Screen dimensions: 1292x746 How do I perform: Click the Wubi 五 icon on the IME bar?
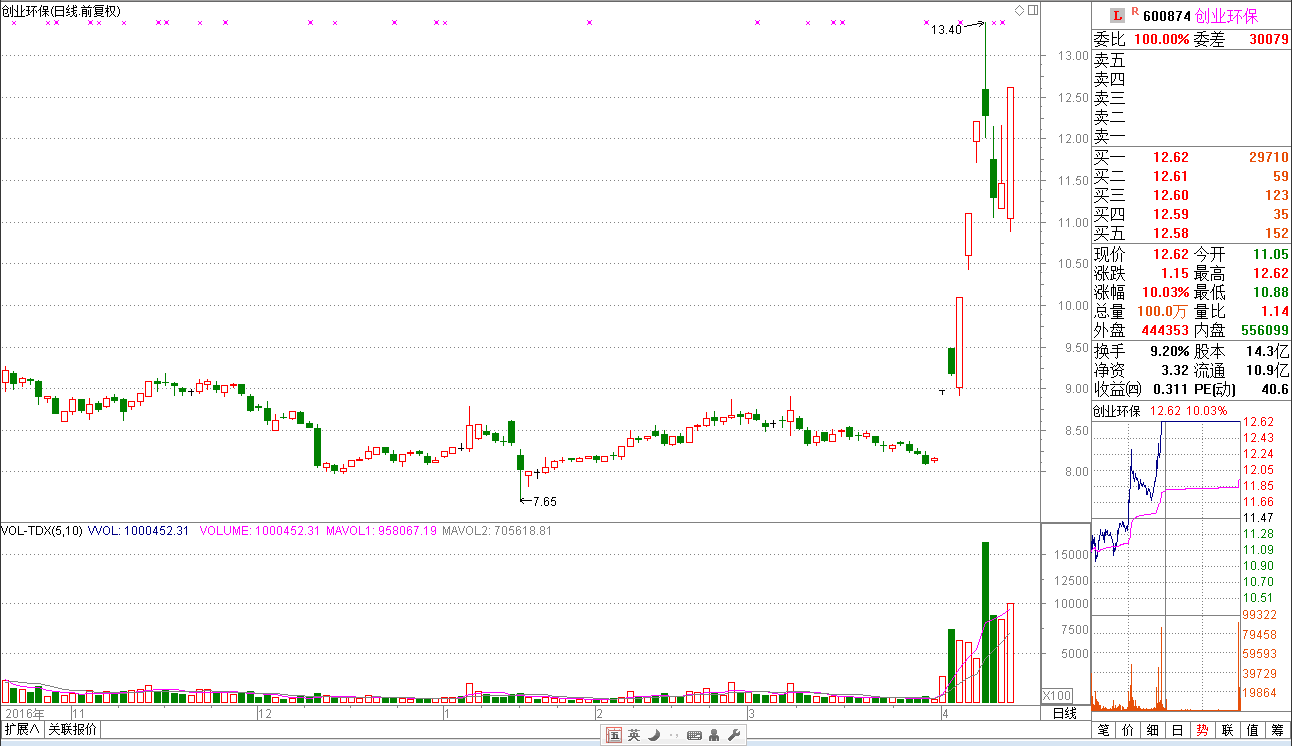[615, 735]
